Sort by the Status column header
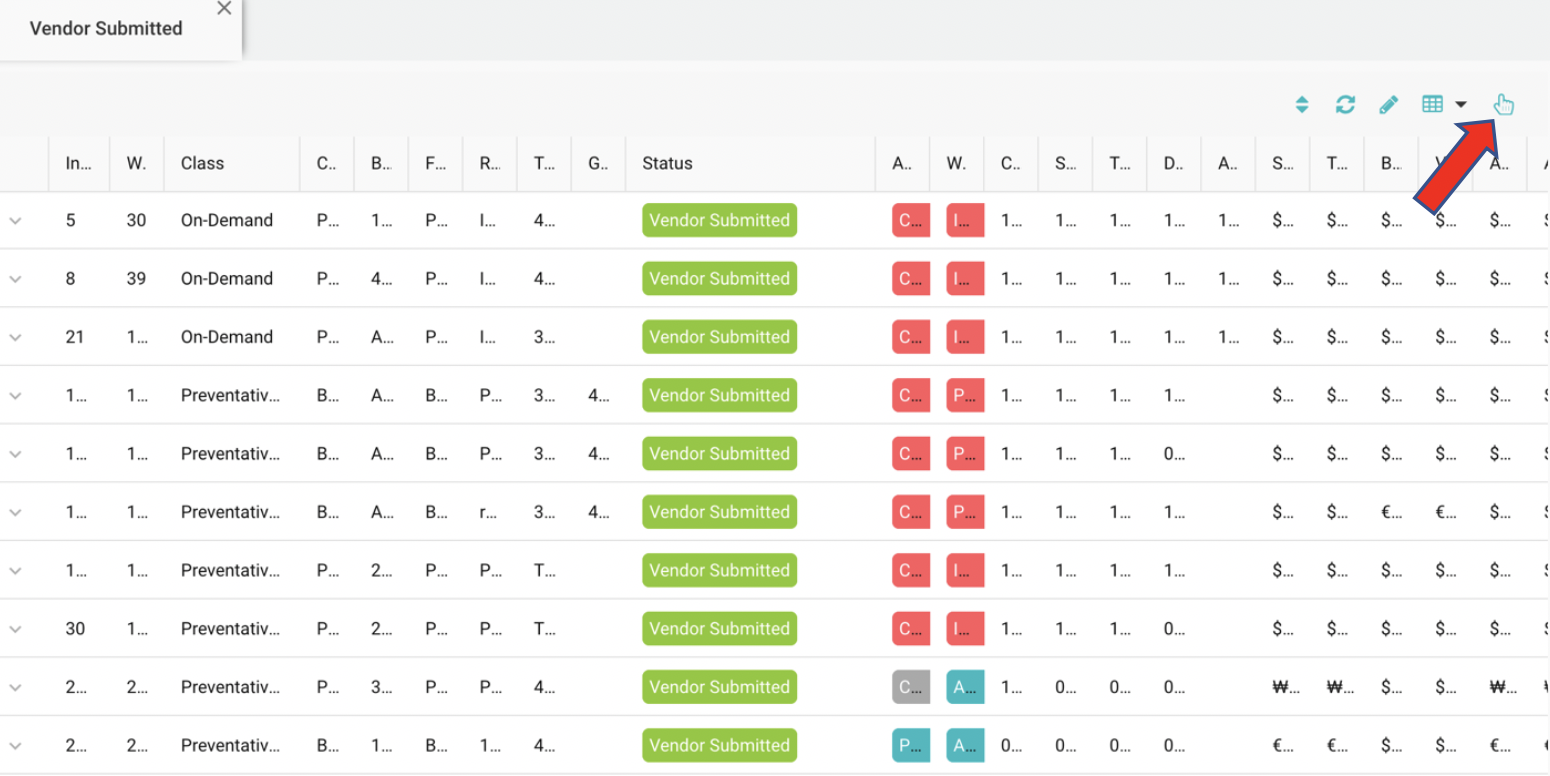The height and width of the screenshot is (776, 1550). tap(667, 163)
